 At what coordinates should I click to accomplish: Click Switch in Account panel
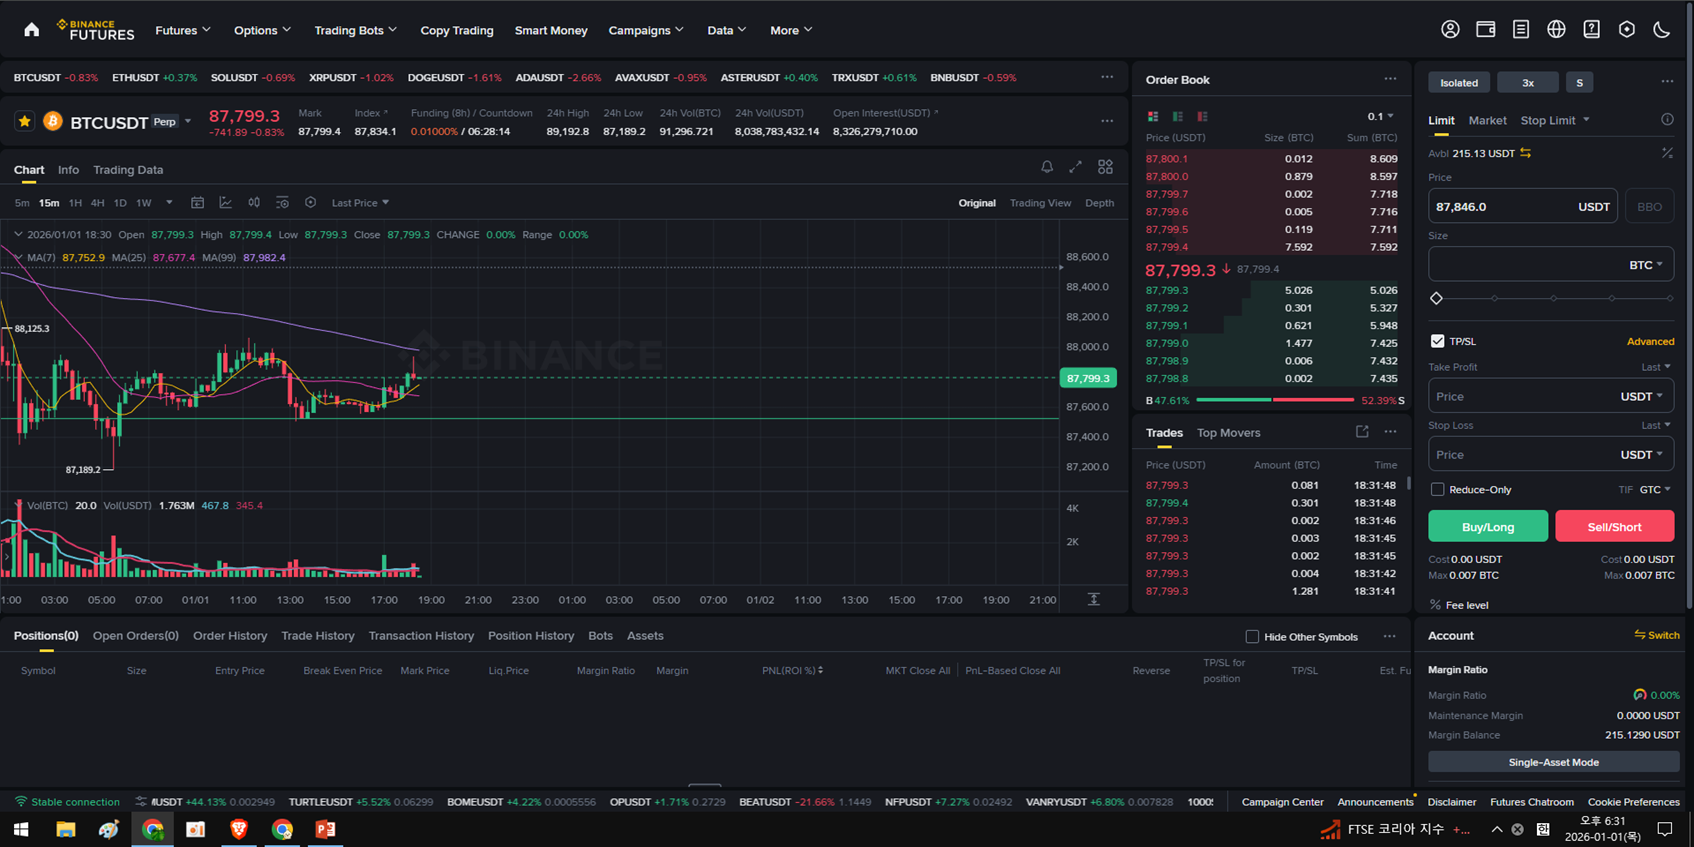click(x=1657, y=635)
